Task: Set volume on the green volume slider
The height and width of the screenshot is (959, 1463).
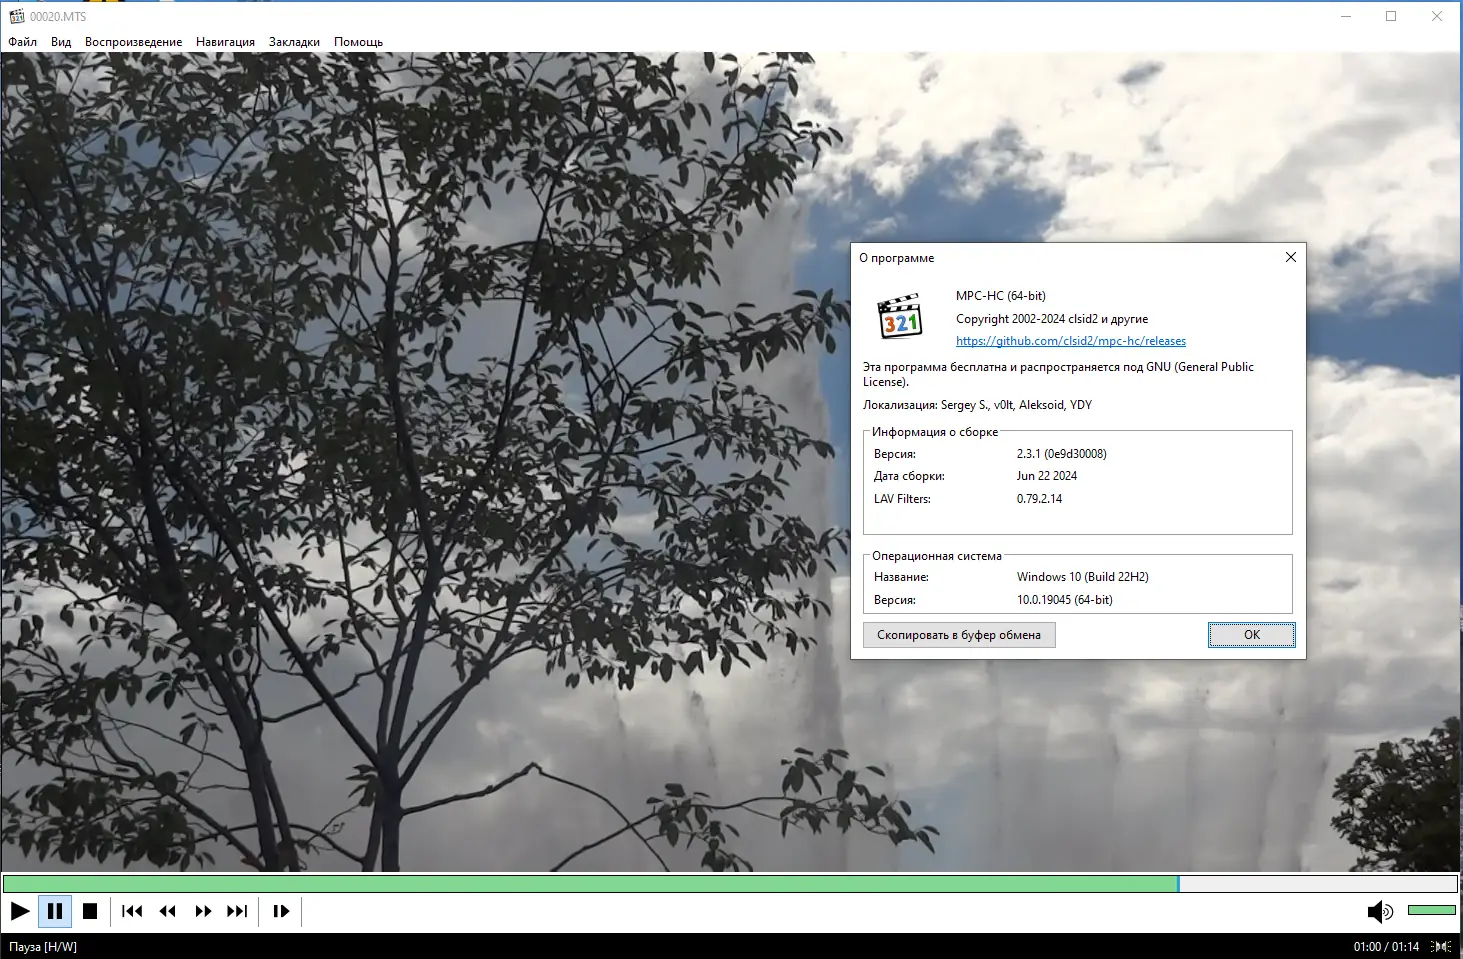Action: pos(1432,910)
